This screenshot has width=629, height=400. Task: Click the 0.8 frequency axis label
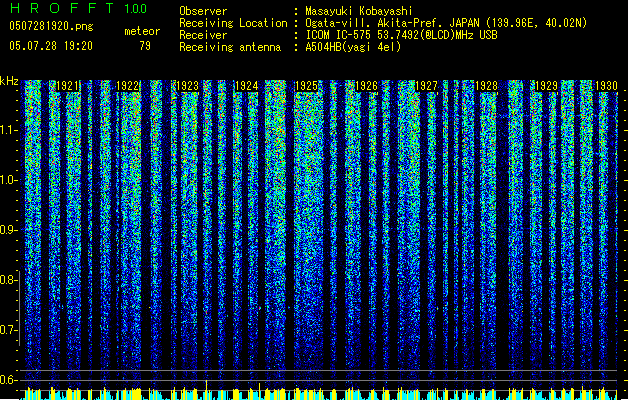click(8, 280)
